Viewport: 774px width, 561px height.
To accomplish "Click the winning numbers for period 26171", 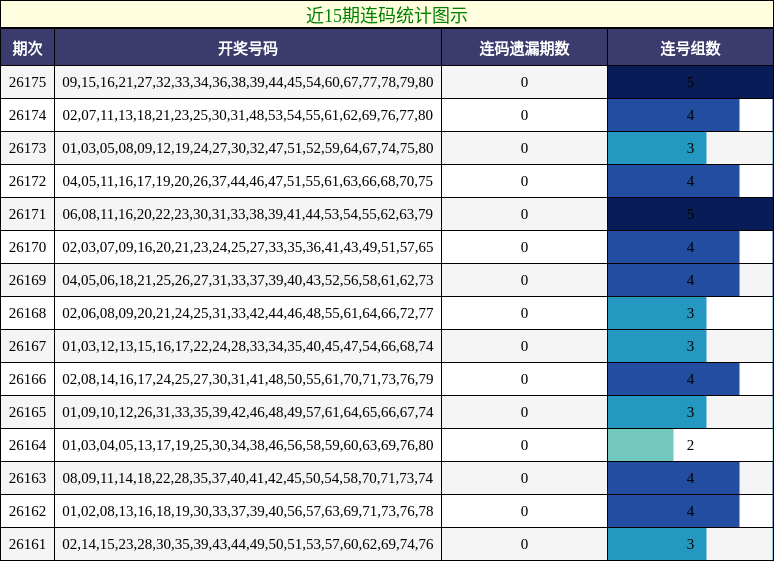I will 248,214.
